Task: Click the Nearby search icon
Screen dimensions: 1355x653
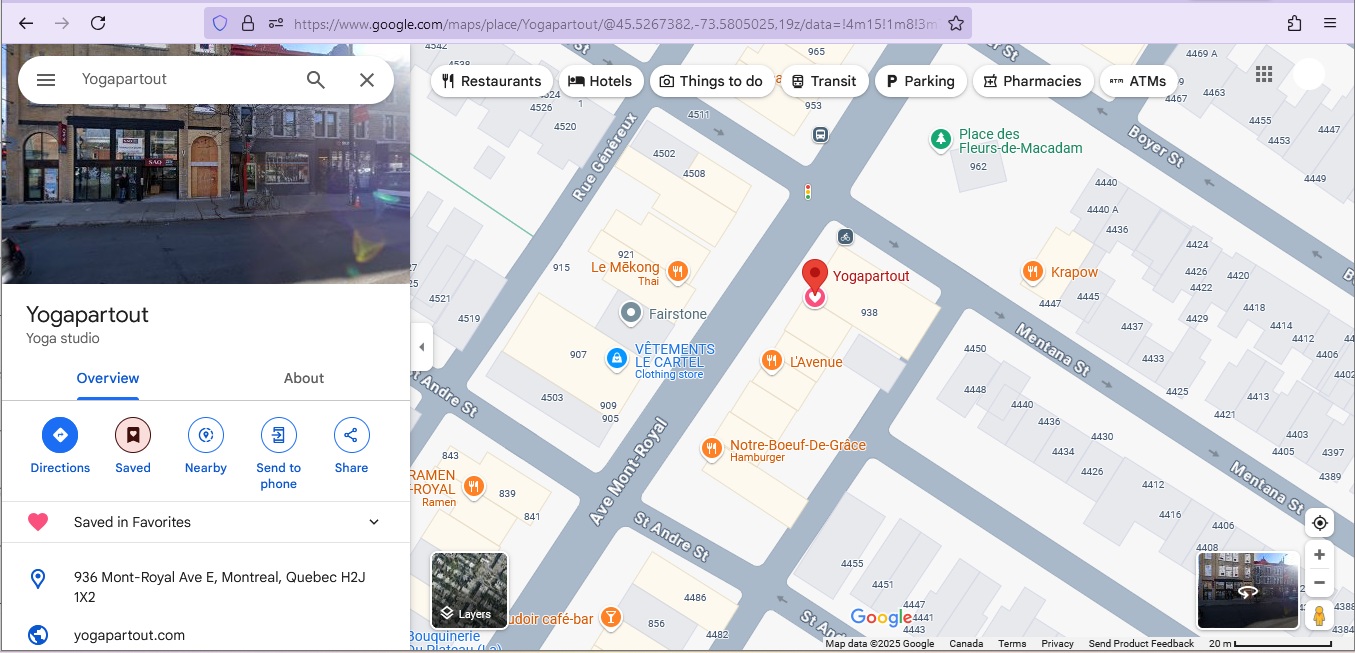Action: pos(206,436)
